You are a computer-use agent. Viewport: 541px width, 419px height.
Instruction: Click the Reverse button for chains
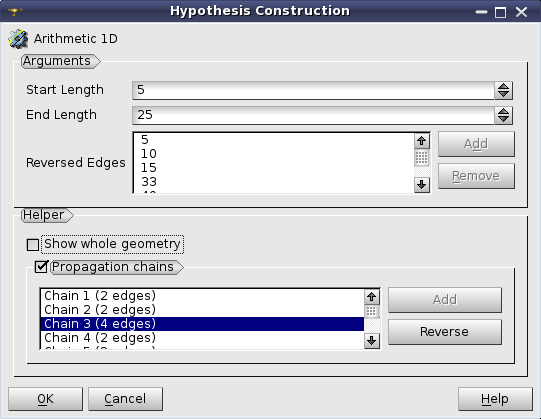pyautogui.click(x=445, y=332)
